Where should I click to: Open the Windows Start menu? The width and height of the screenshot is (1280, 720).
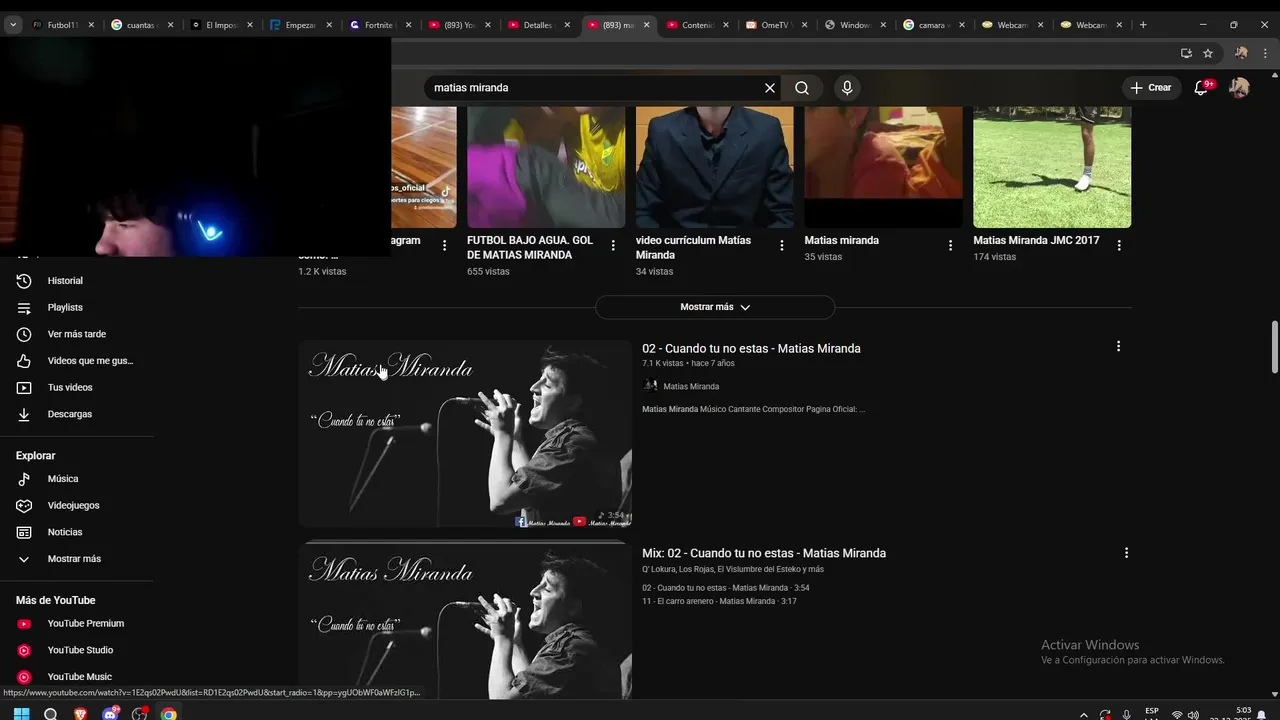click(21, 714)
